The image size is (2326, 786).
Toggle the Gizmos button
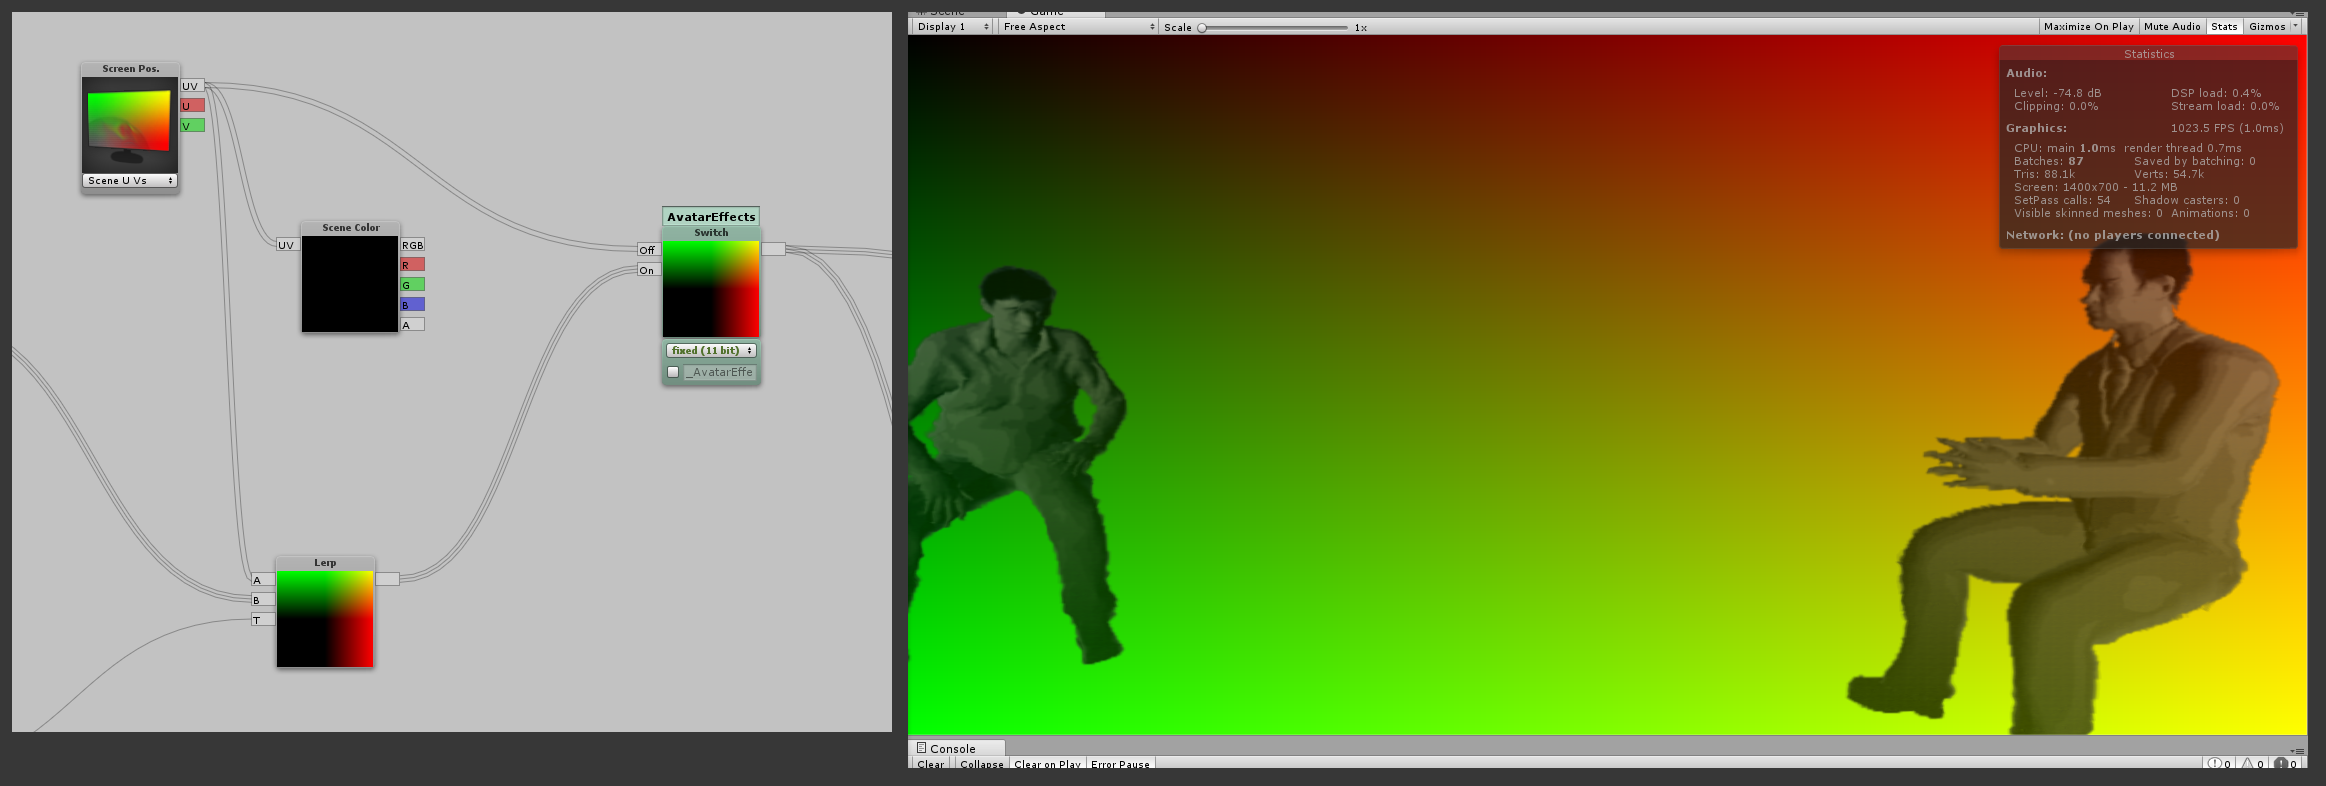(x=2267, y=27)
